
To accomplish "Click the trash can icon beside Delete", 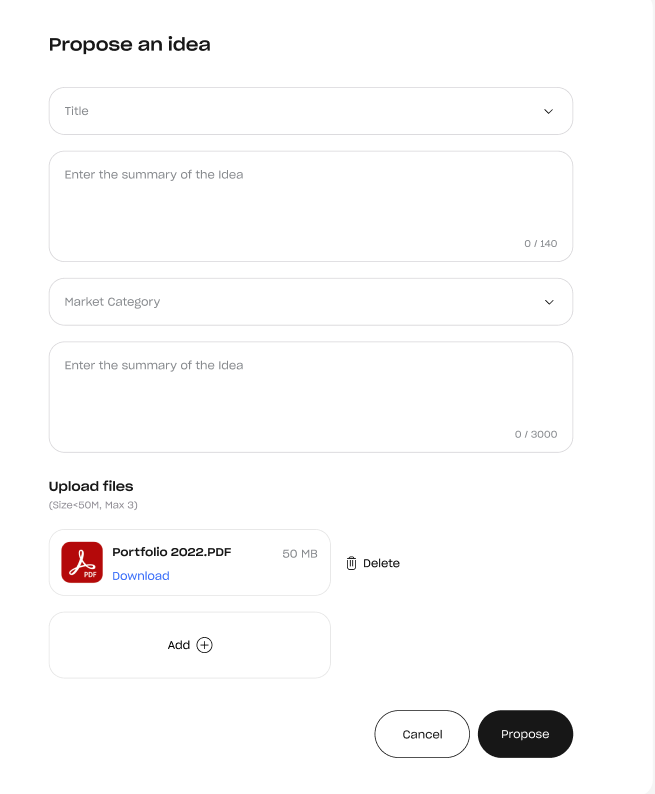I will click(x=351, y=563).
